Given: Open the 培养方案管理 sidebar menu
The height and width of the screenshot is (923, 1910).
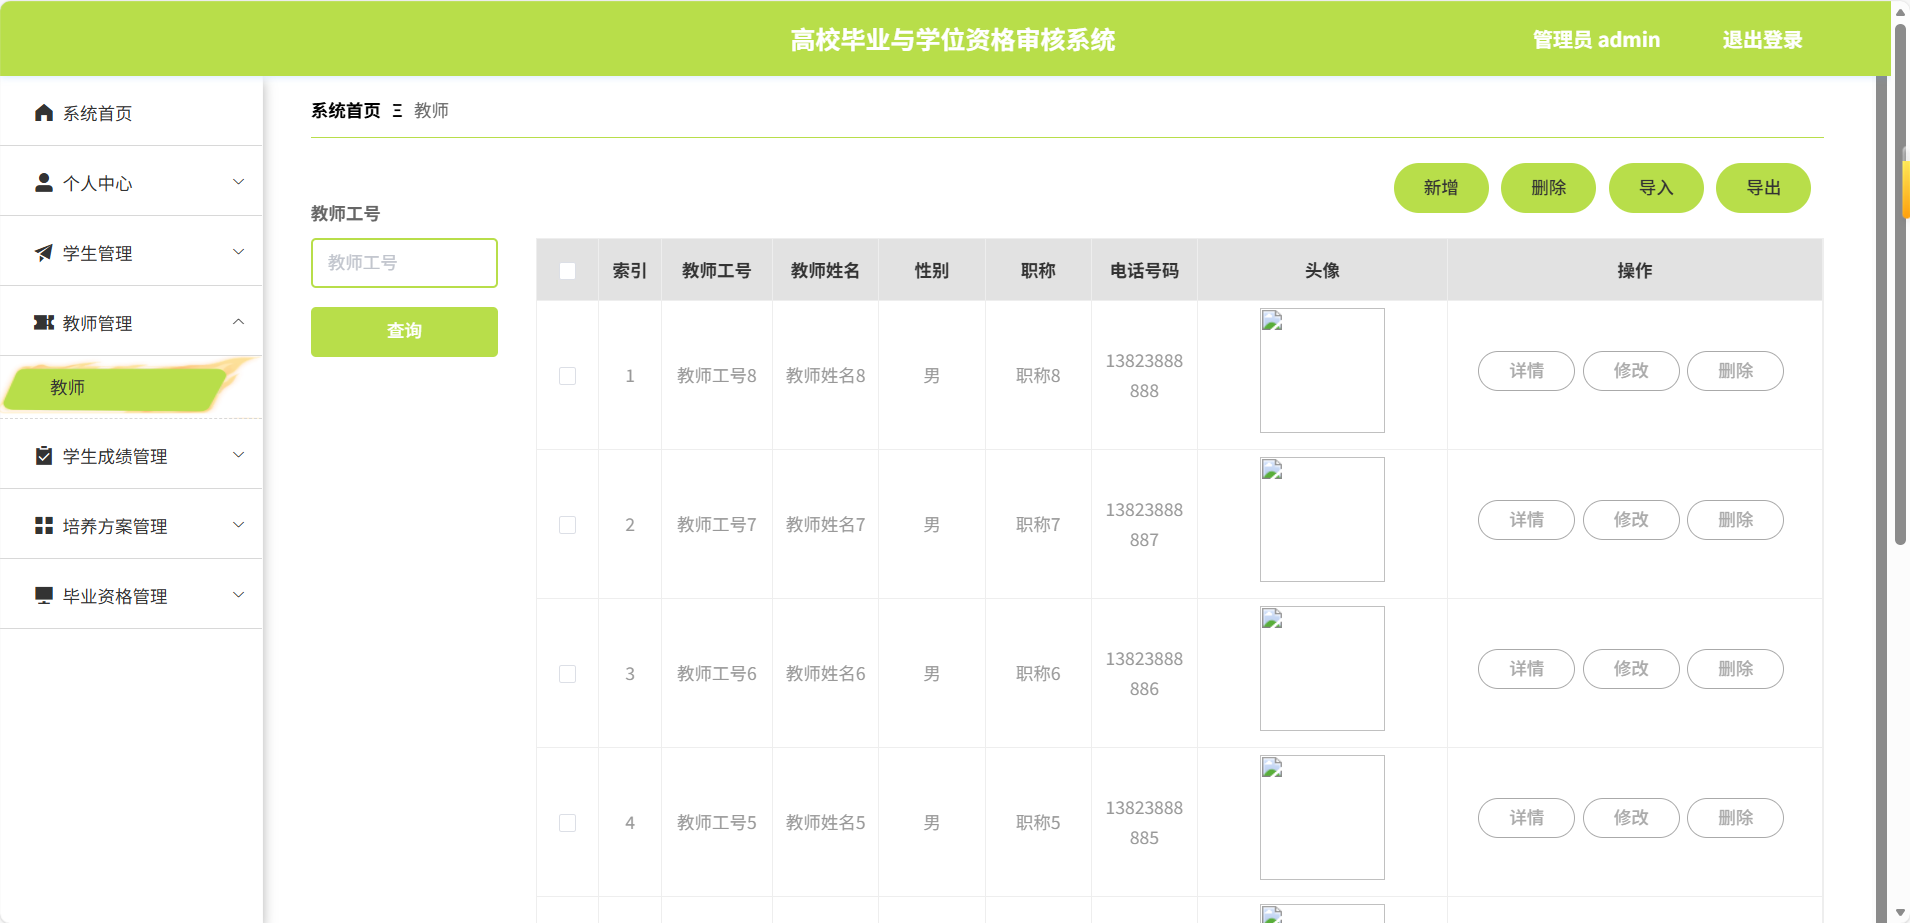Looking at the screenshot, I should pos(131,526).
